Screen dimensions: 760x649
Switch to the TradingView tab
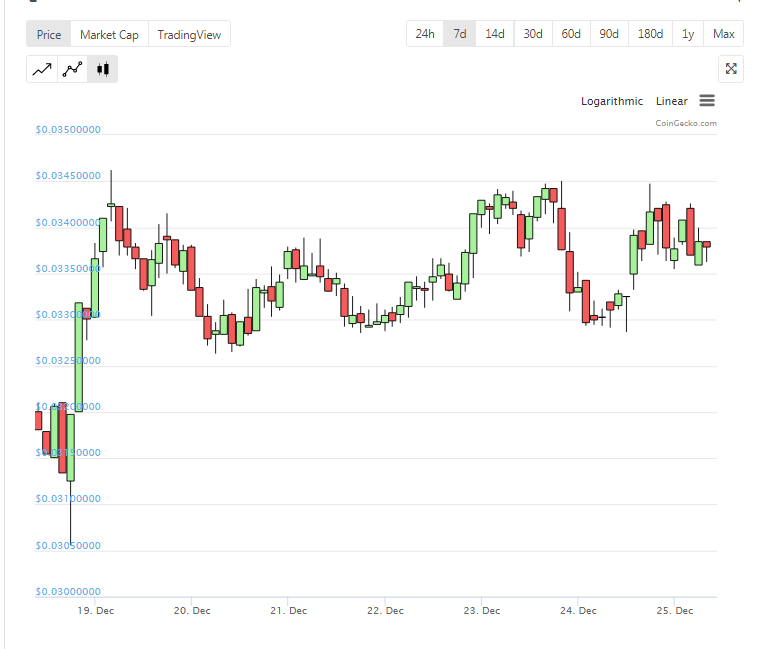coord(189,34)
